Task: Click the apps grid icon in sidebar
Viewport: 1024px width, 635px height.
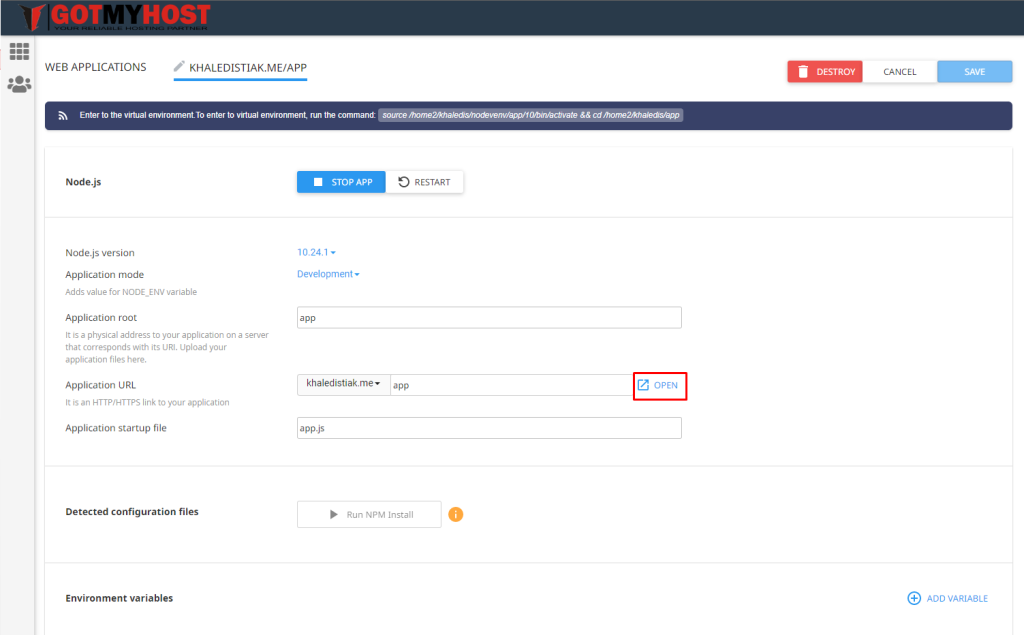Action: pos(19,51)
